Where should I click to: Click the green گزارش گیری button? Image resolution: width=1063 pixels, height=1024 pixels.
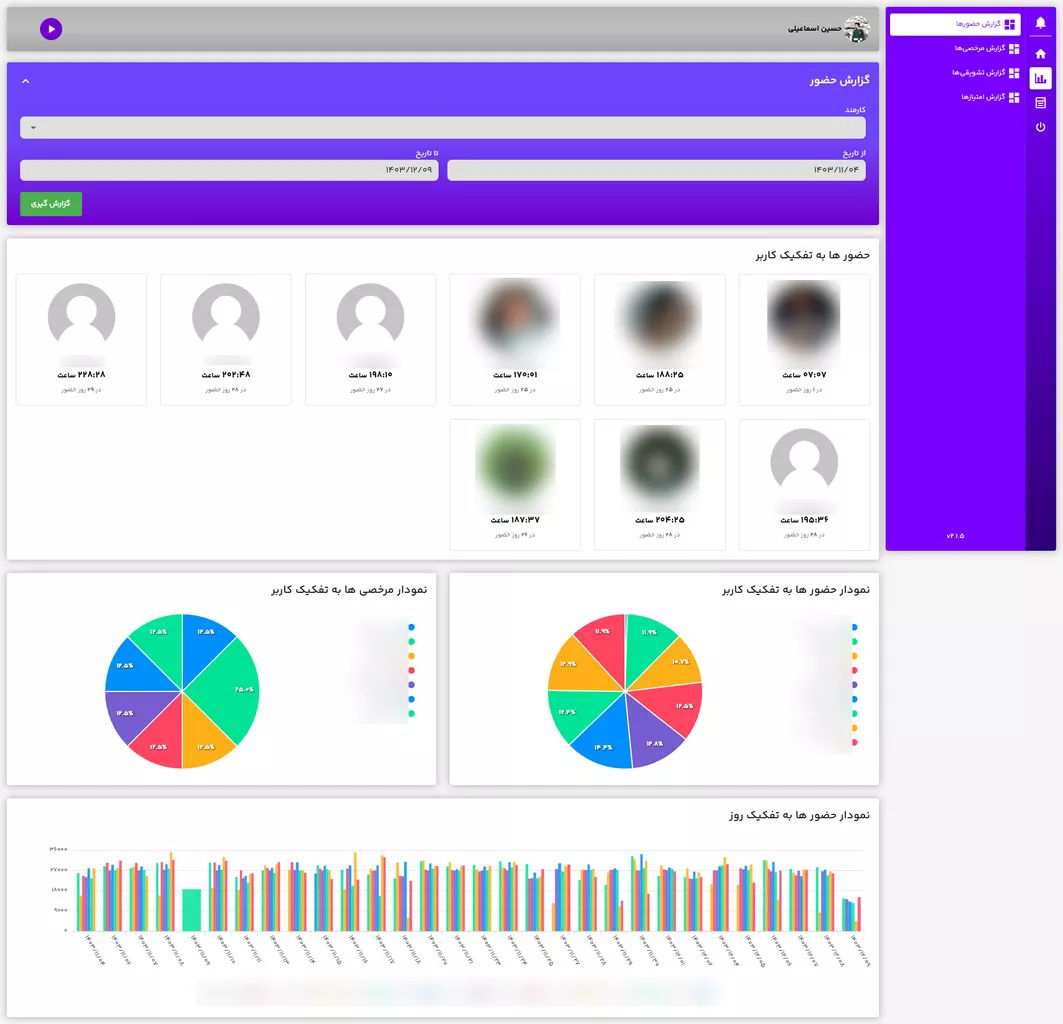[51, 203]
